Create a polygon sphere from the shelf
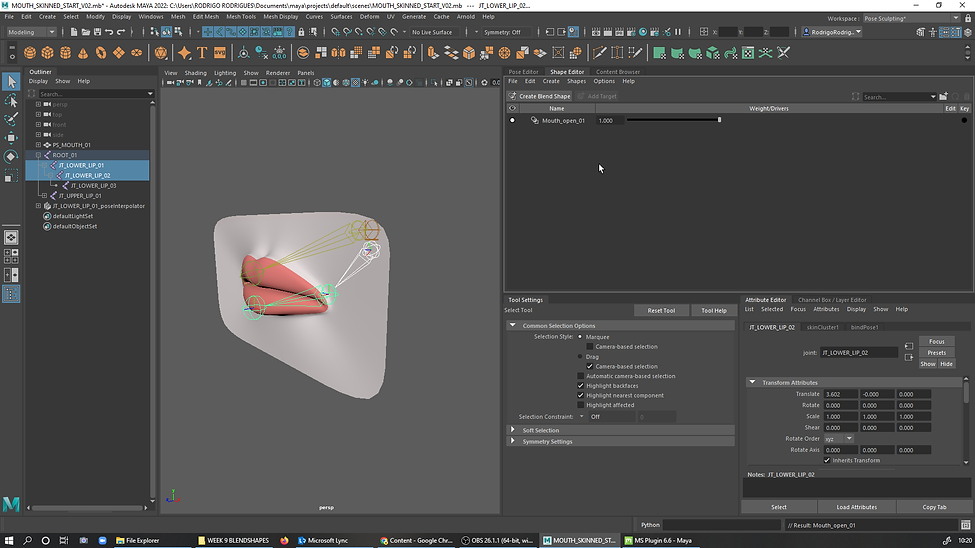975x548 pixels. 30,53
